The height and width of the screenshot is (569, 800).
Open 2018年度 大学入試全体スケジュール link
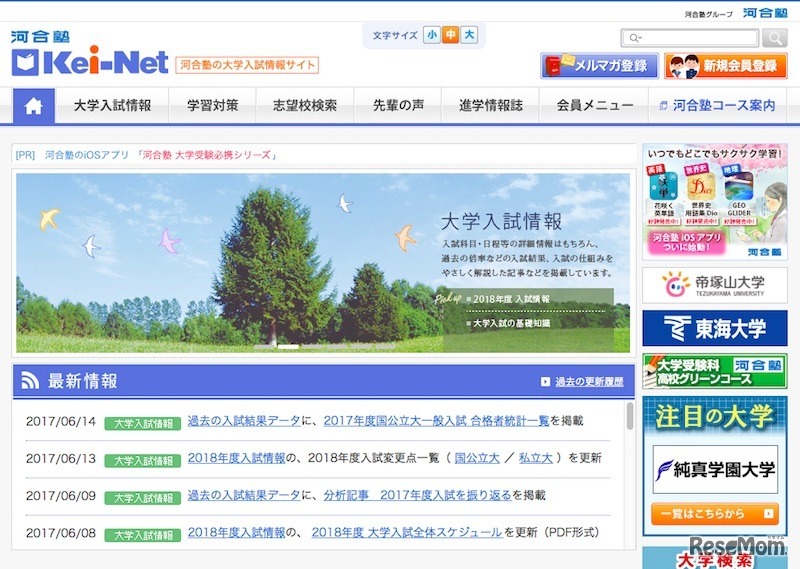(407, 532)
